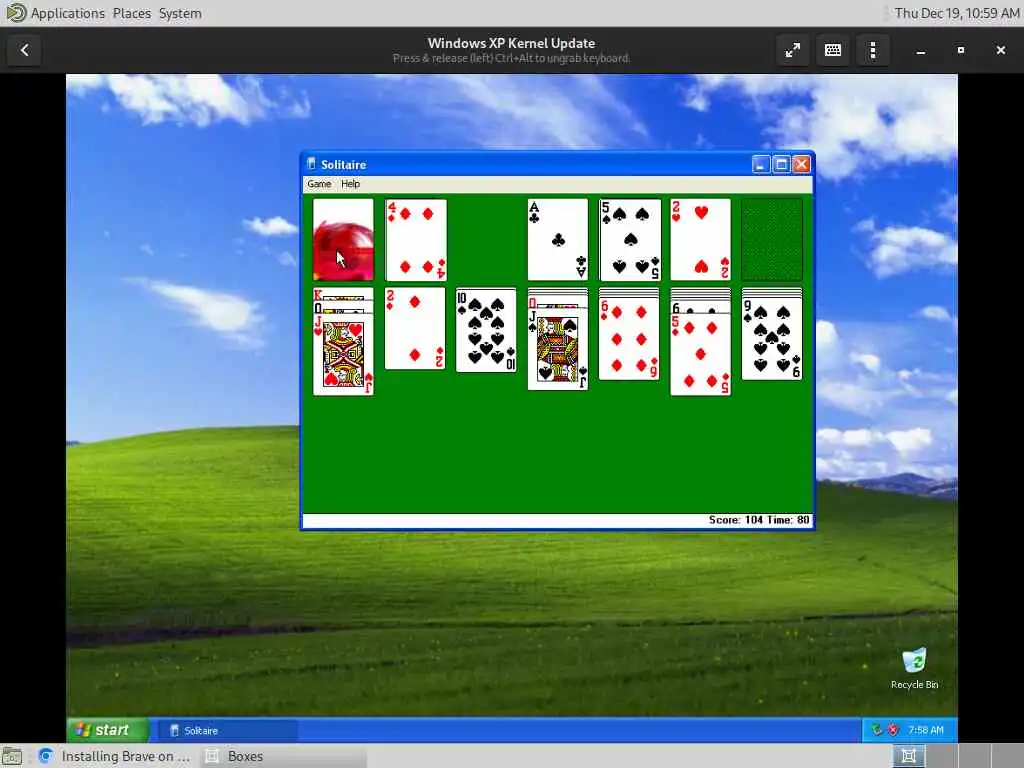
Task: Click the Score and Time status text
Action: pyautogui.click(x=759, y=520)
